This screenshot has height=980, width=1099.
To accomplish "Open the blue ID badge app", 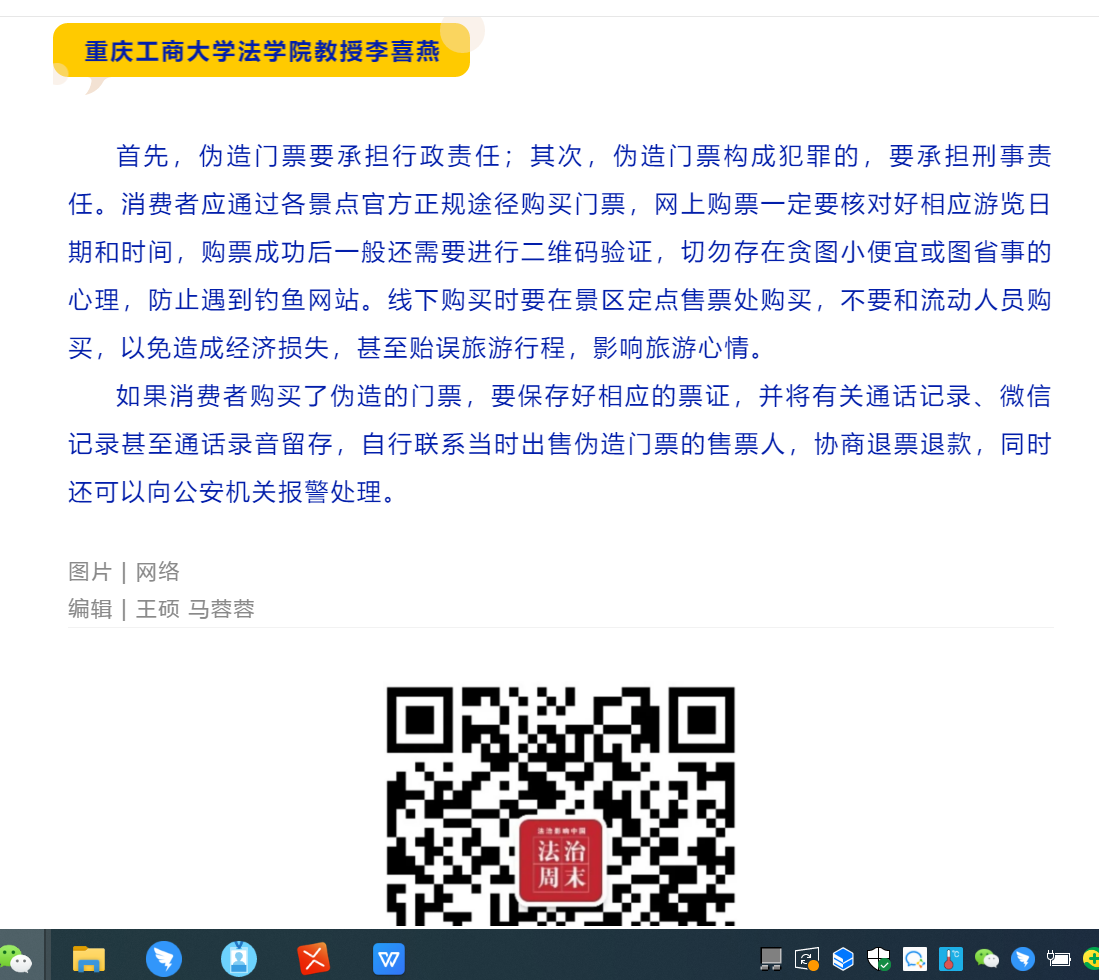I will pyautogui.click(x=239, y=960).
